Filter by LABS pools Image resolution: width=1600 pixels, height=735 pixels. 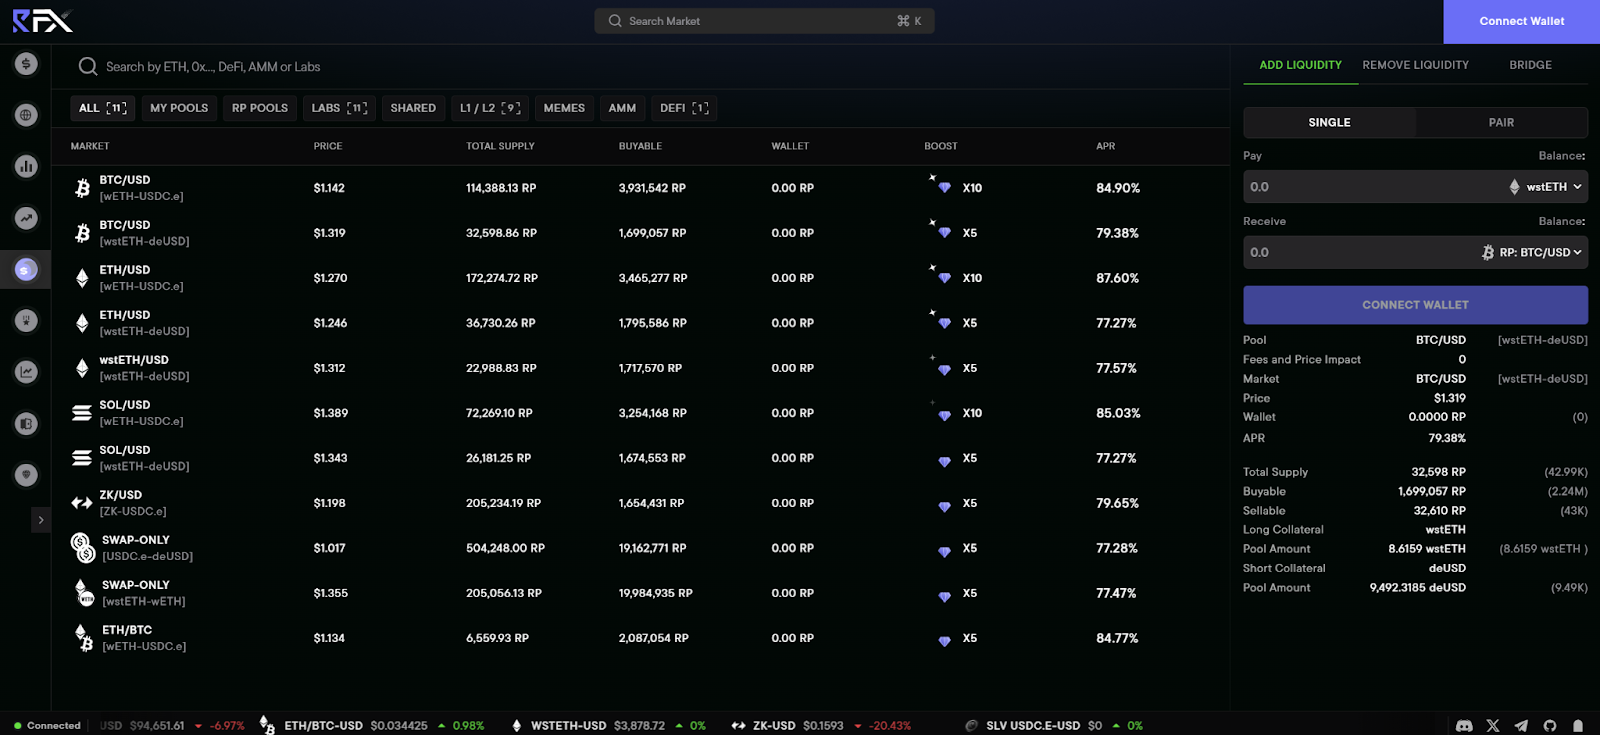pos(339,108)
